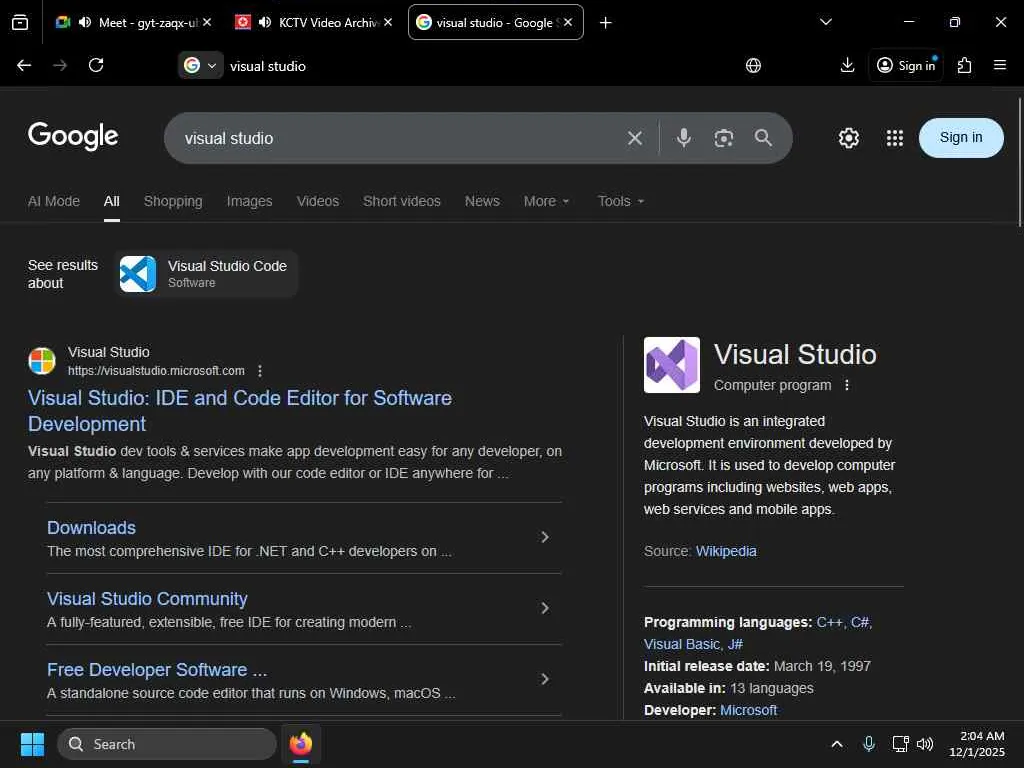The image size is (1024, 768).
Task: Open the Microsoft developer link
Action: tap(748, 711)
